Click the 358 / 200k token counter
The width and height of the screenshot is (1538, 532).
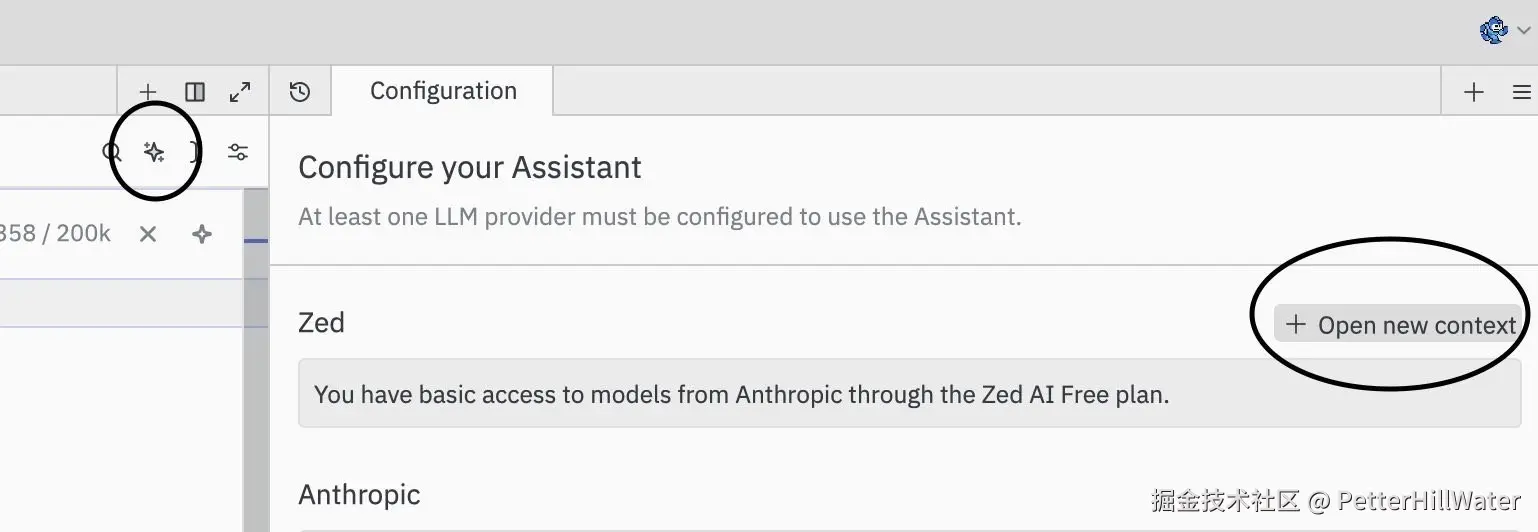click(55, 234)
